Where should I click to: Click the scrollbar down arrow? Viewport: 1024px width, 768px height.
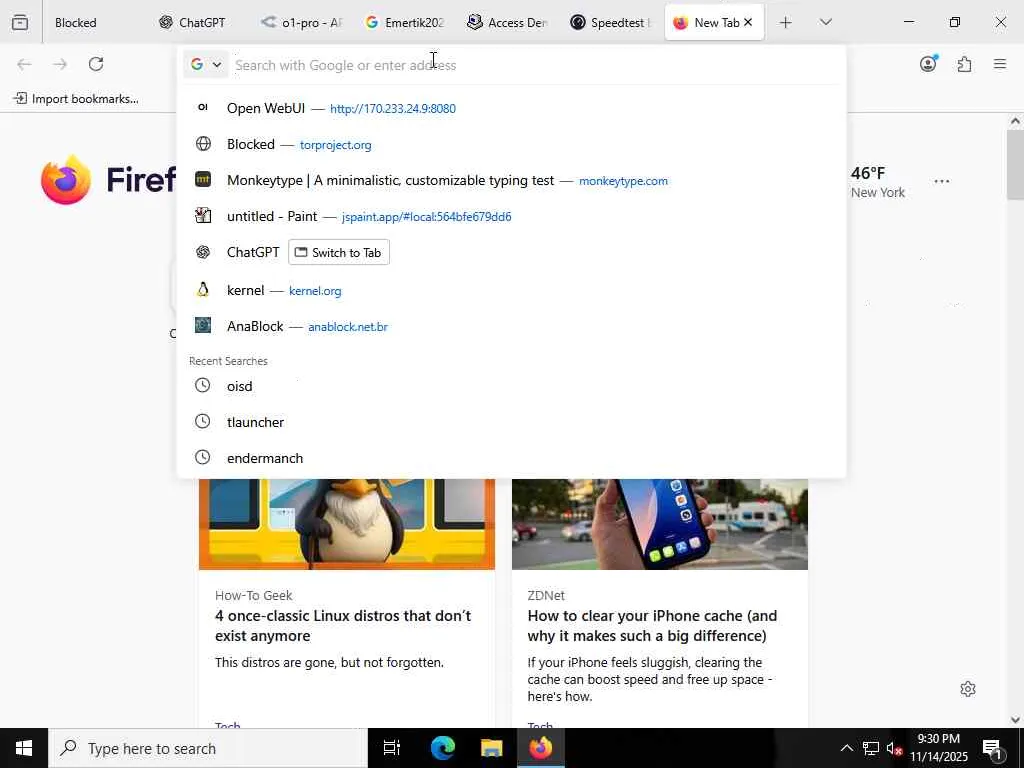pos(1015,720)
